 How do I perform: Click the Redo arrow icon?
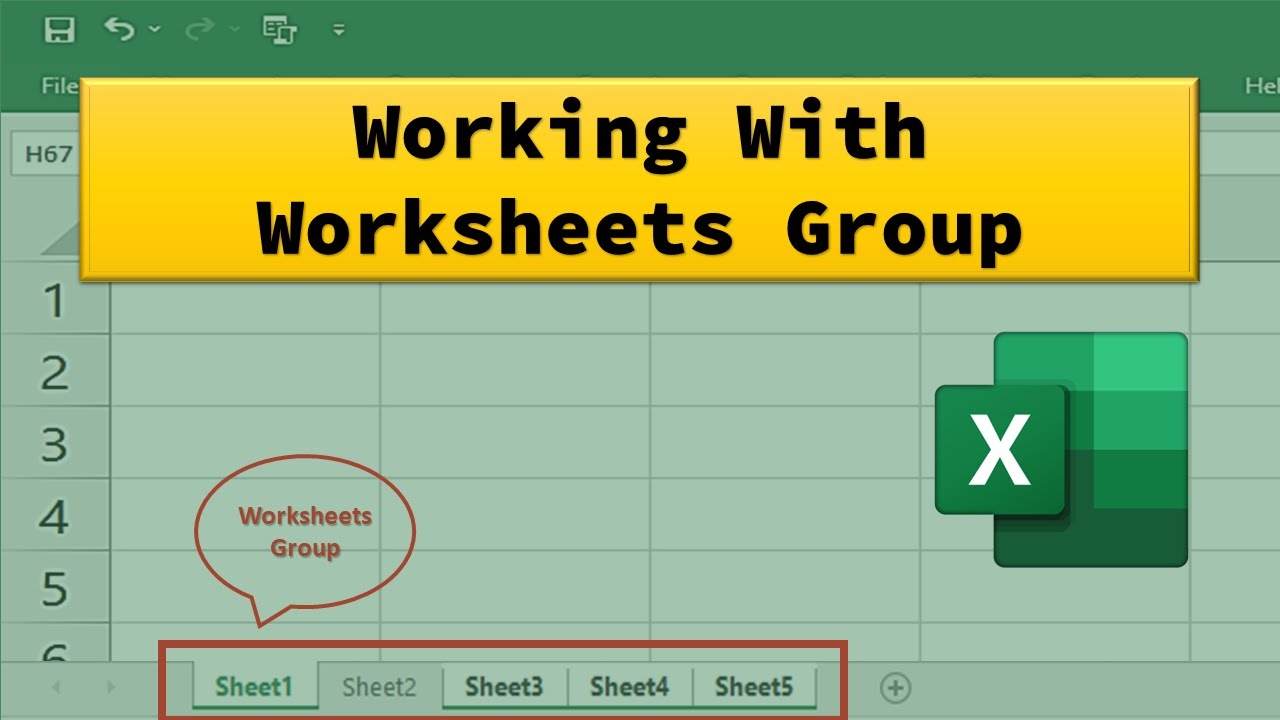pyautogui.click(x=199, y=30)
